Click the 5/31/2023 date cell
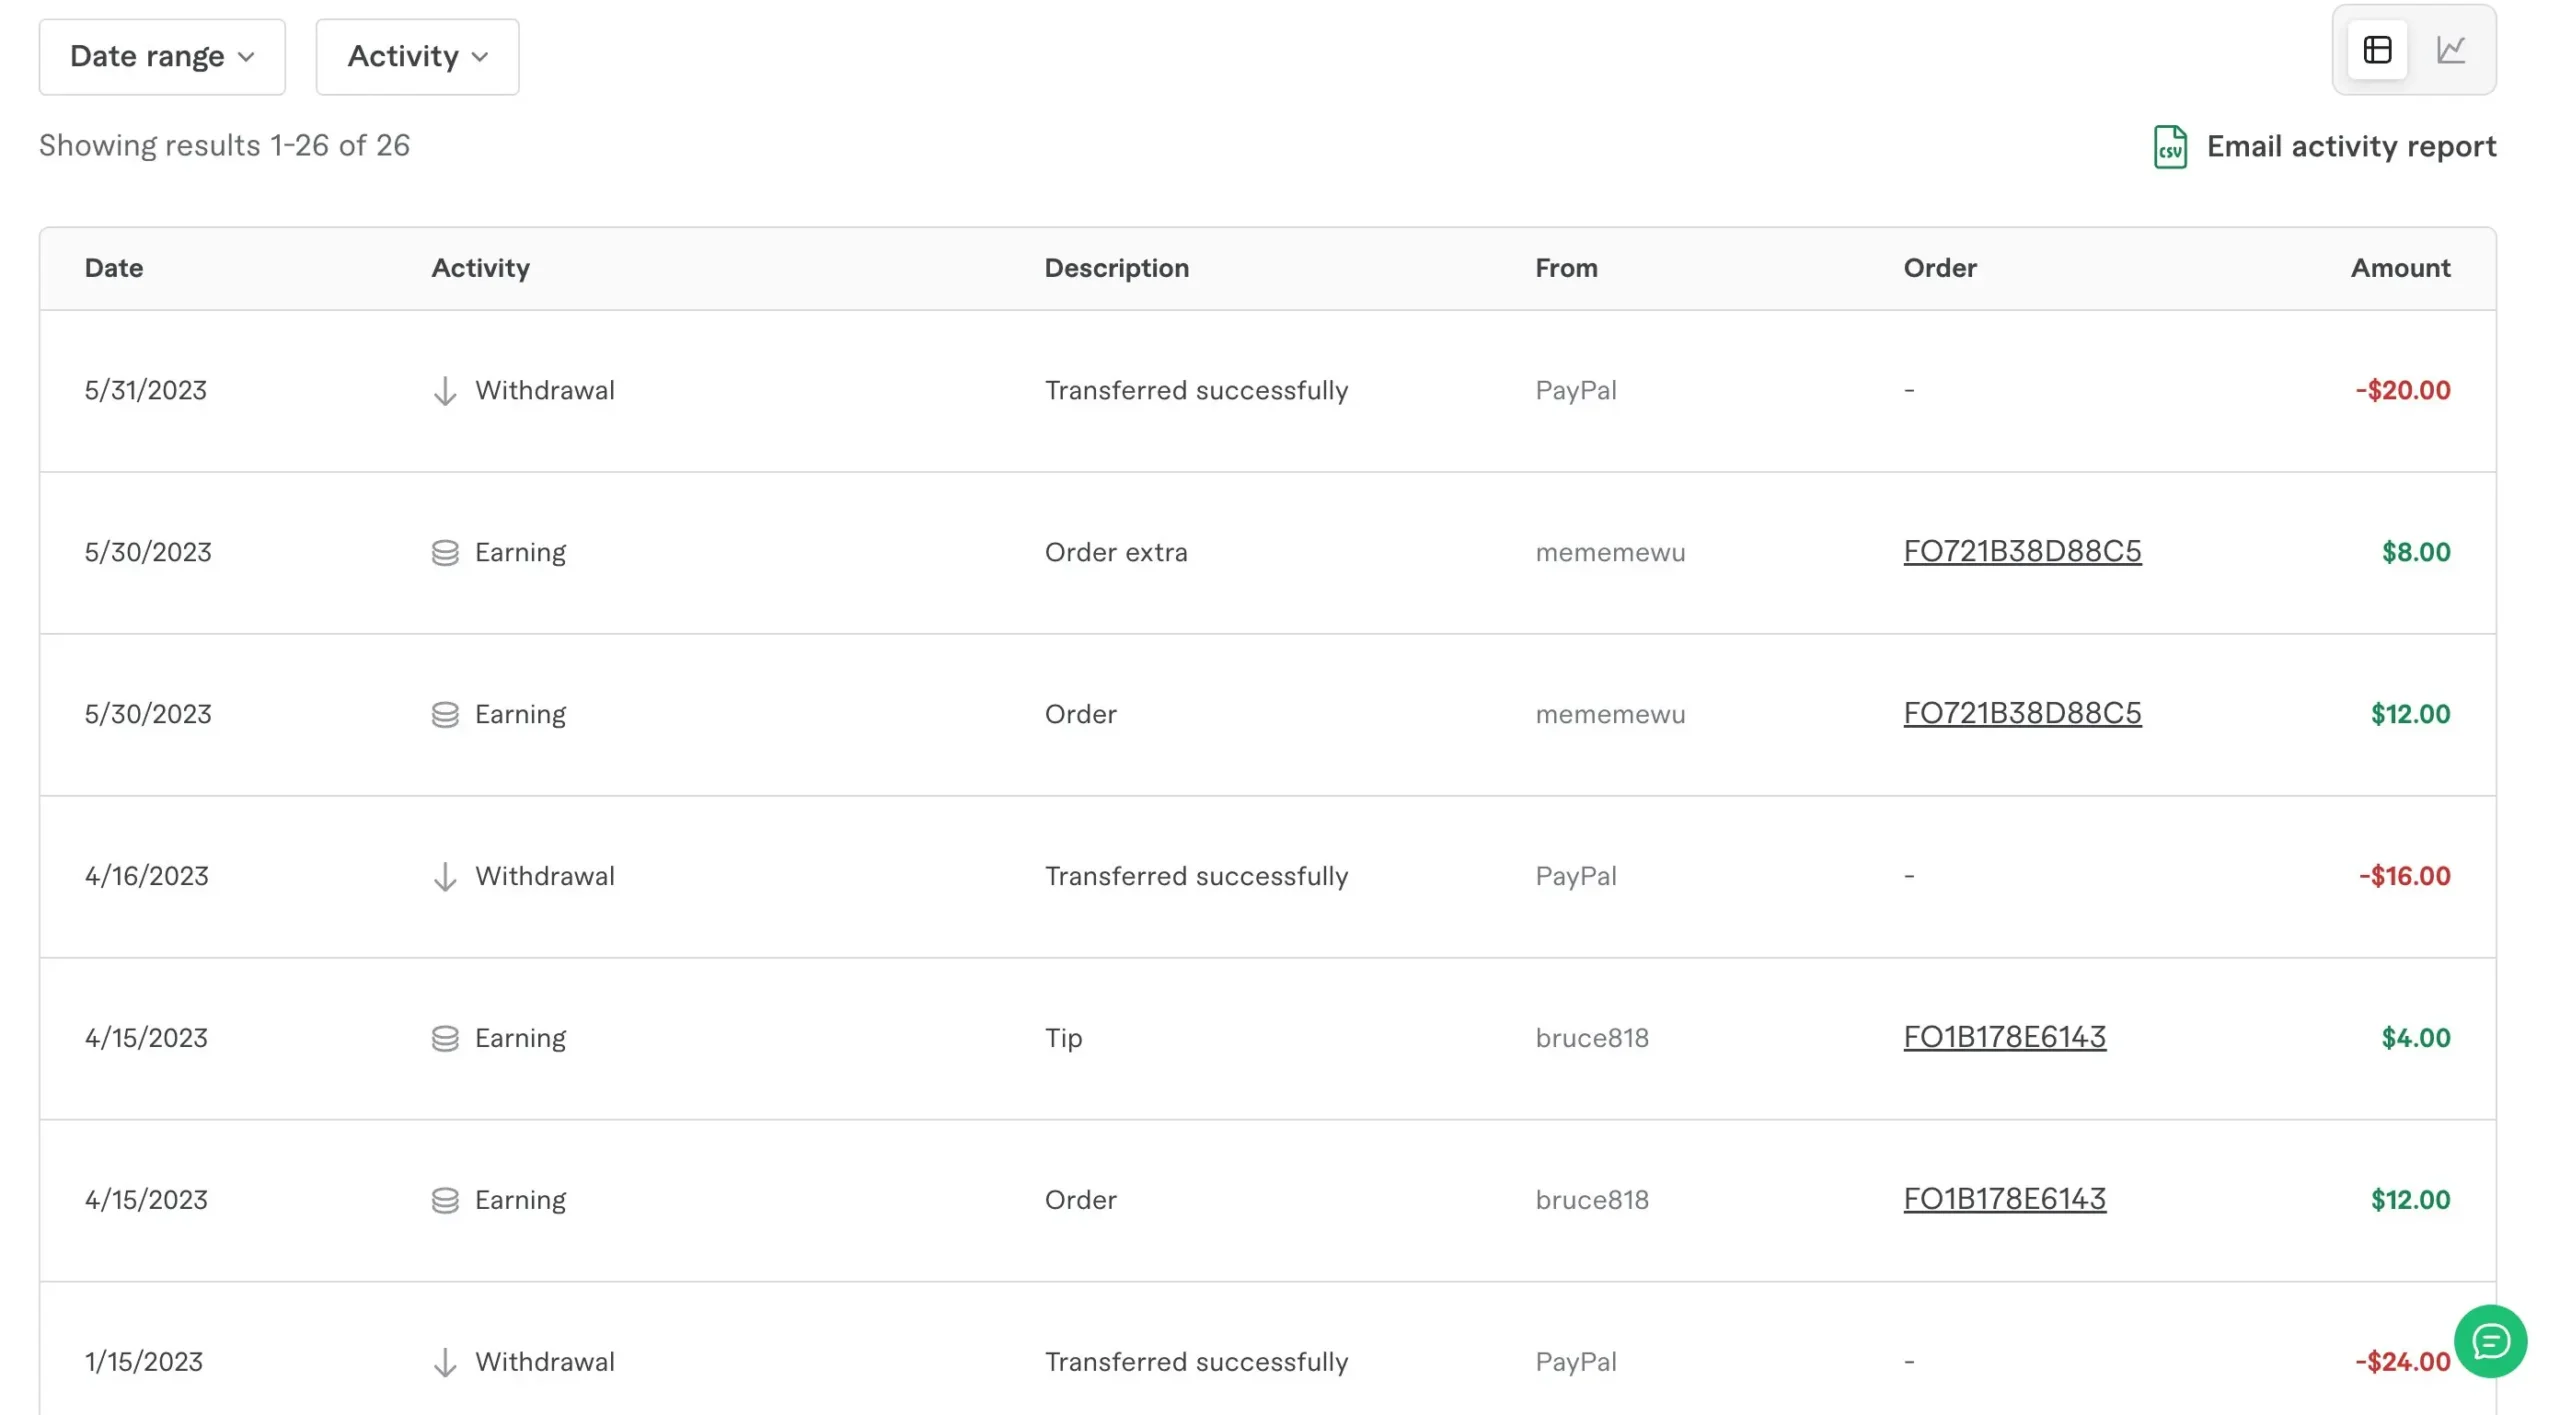Screen dimensions: 2560x1415 coord(146,390)
